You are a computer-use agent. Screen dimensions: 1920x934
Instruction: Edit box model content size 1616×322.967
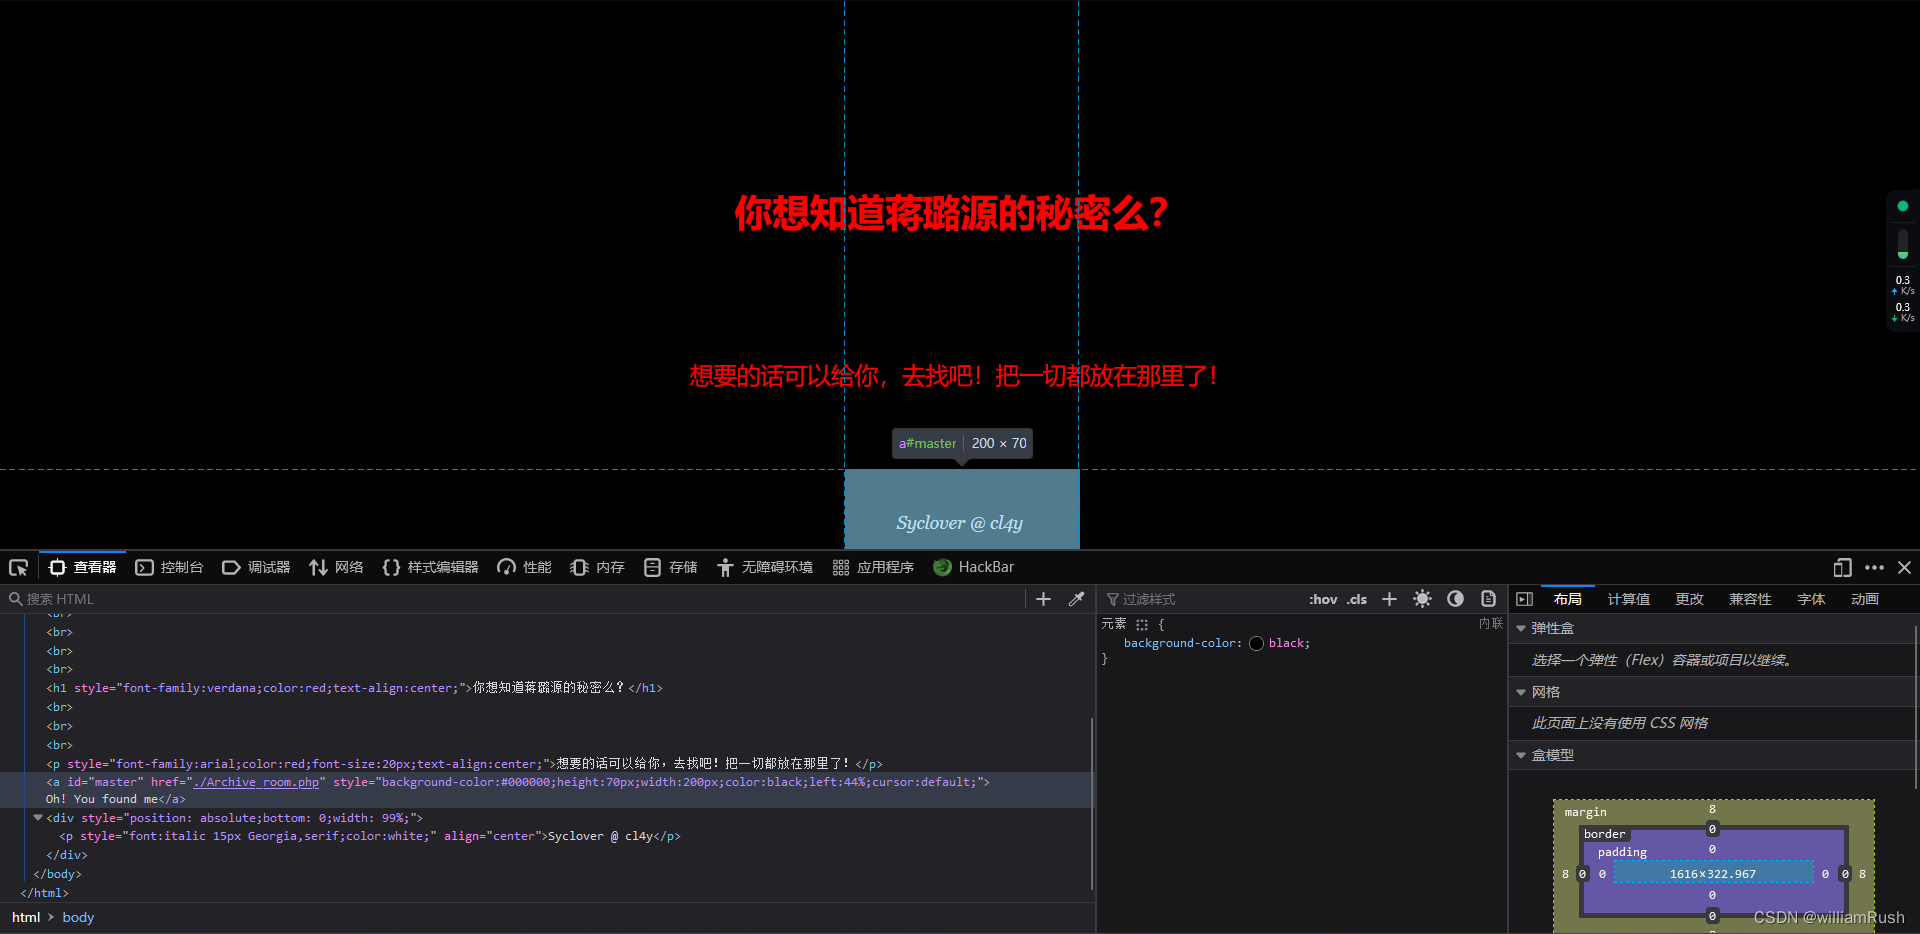click(1712, 874)
